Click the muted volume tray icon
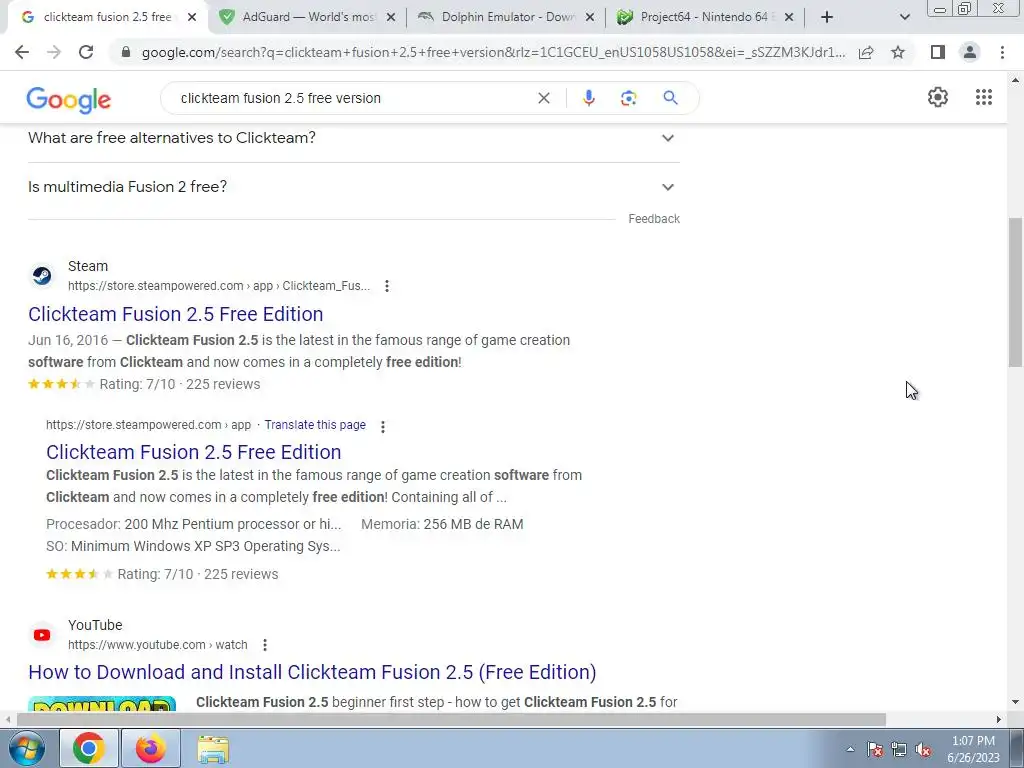1024x768 pixels. (x=923, y=750)
